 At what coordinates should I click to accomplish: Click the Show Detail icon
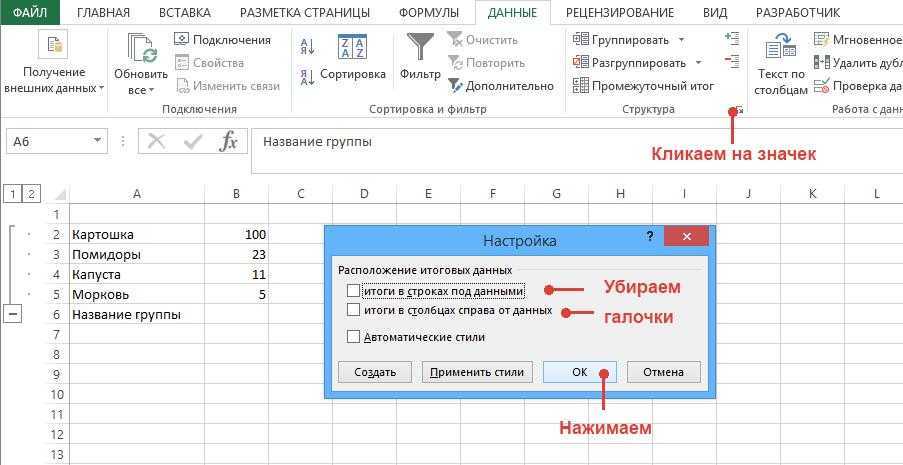tap(732, 39)
